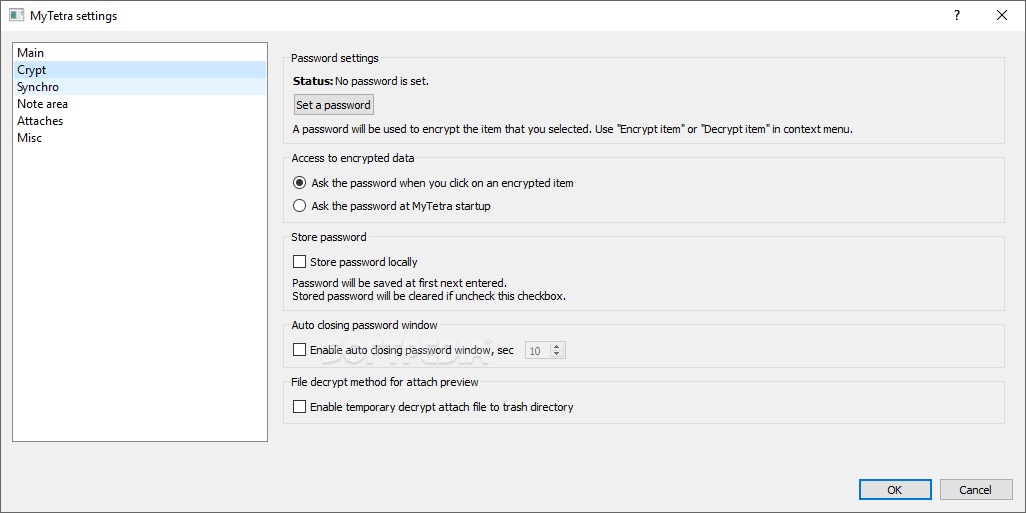The image size is (1026, 513).
Task: Click the 'Status: No password is set.' text
Action: [361, 82]
